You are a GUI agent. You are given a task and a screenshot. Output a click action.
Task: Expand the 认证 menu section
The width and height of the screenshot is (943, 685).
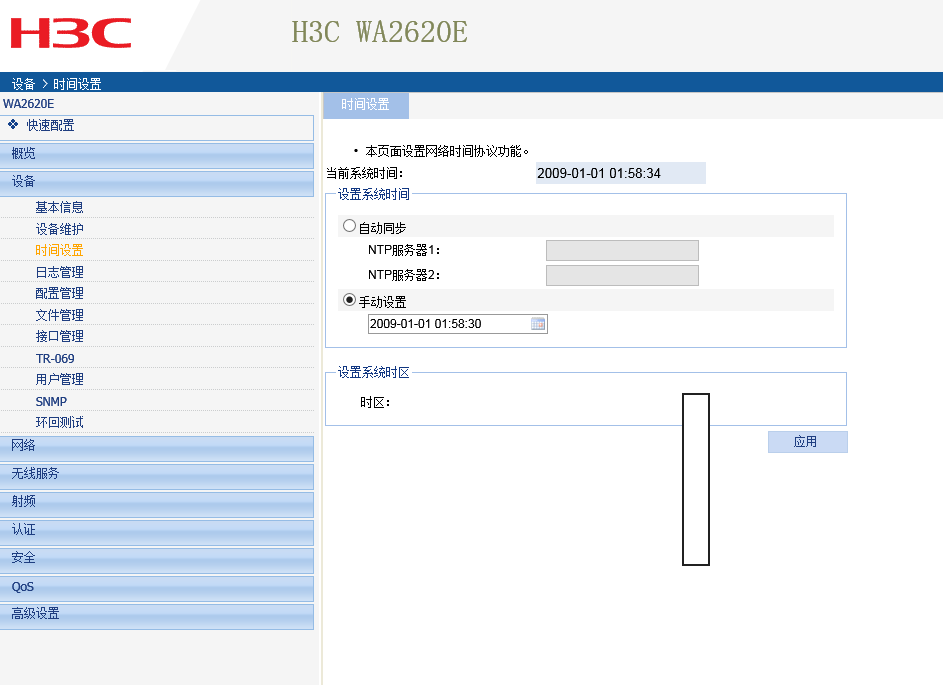(x=156, y=531)
